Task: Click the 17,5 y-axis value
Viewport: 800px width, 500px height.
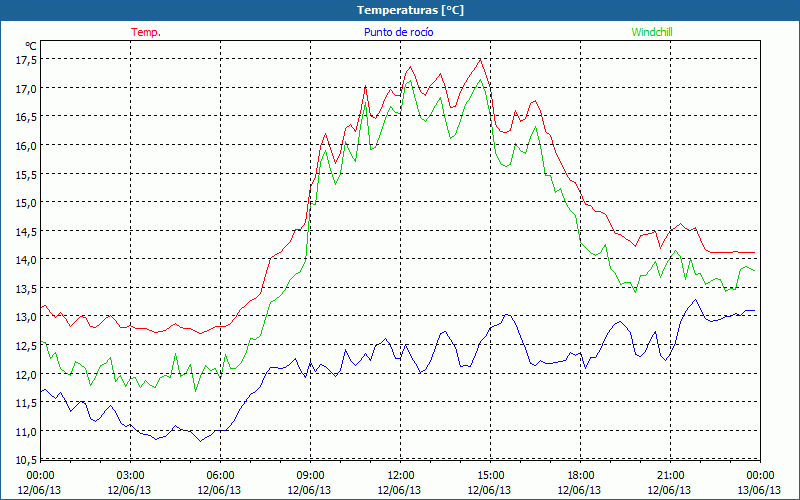Action: (x=27, y=60)
